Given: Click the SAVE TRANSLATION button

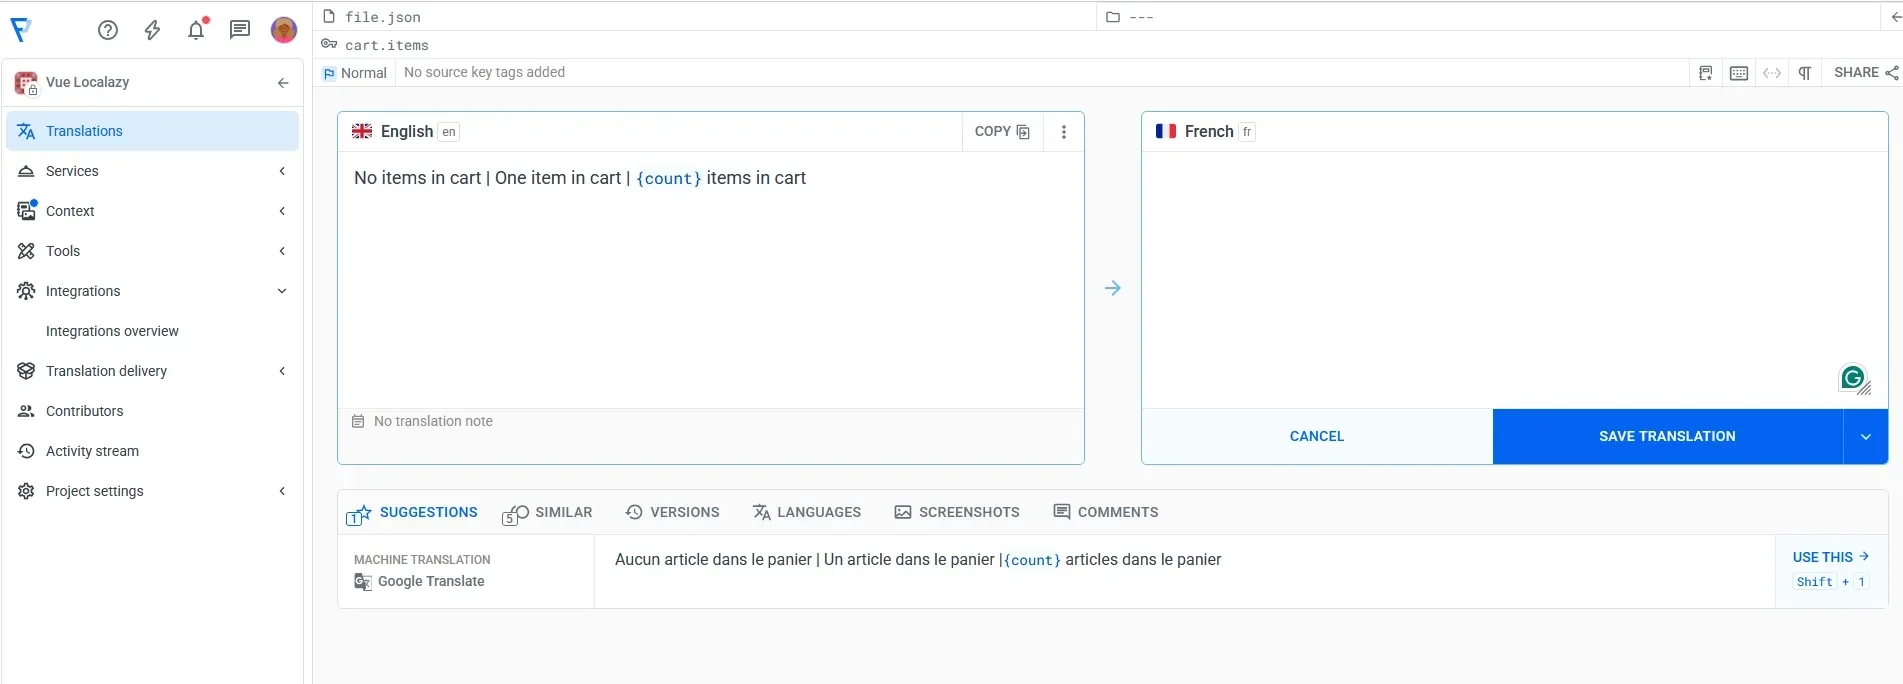Looking at the screenshot, I should pyautogui.click(x=1667, y=436).
